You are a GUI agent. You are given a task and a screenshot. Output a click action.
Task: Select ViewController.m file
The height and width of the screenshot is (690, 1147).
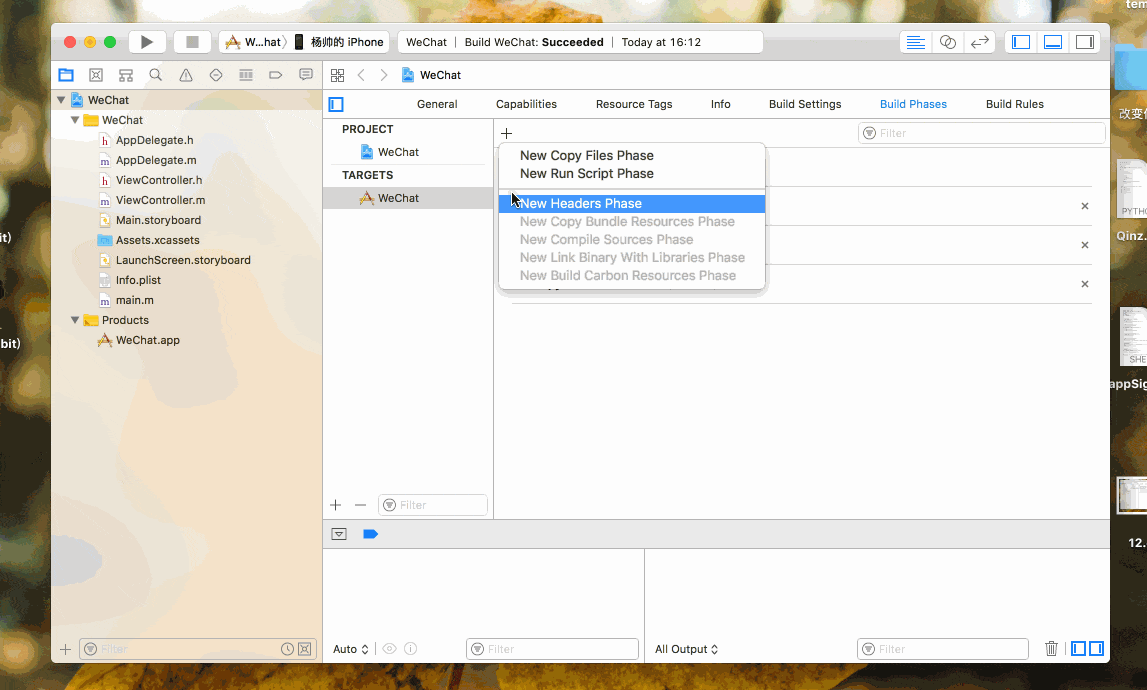(160, 200)
